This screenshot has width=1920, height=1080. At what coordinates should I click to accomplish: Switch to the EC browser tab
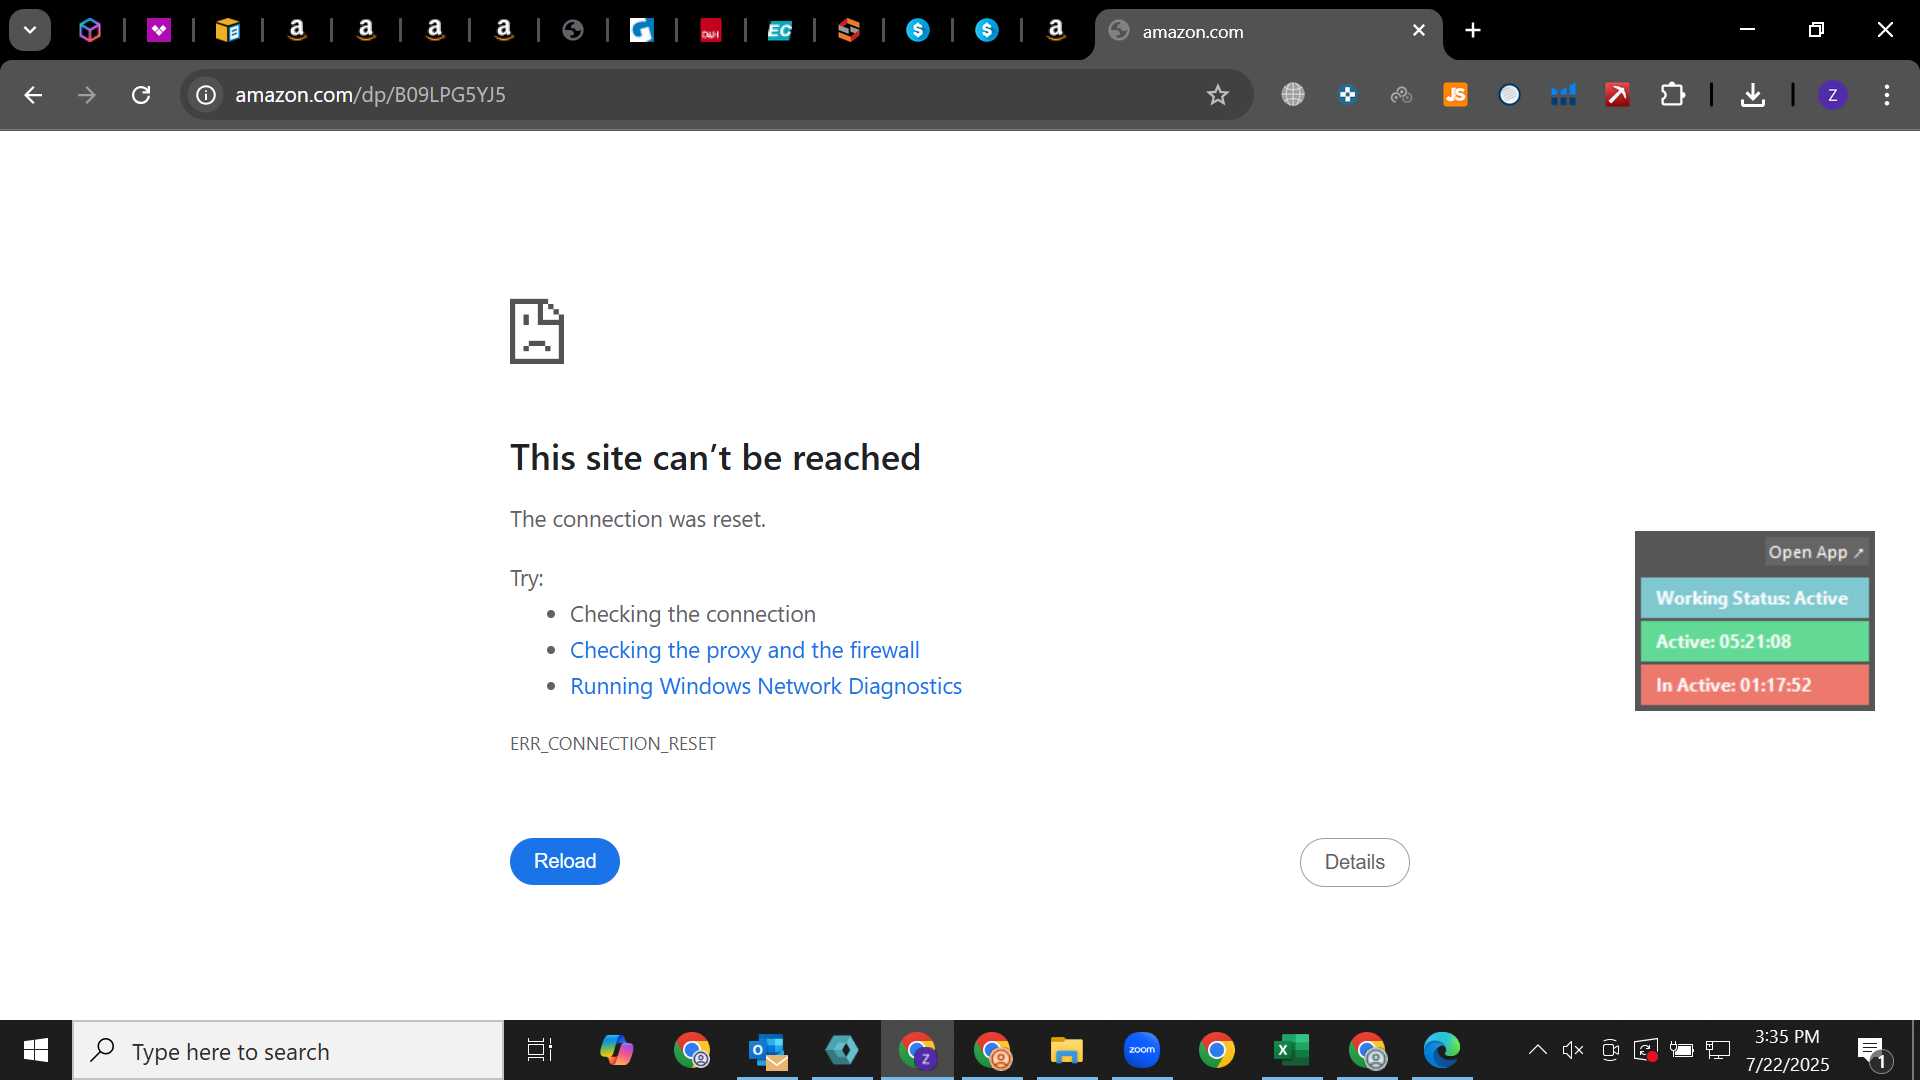[779, 31]
